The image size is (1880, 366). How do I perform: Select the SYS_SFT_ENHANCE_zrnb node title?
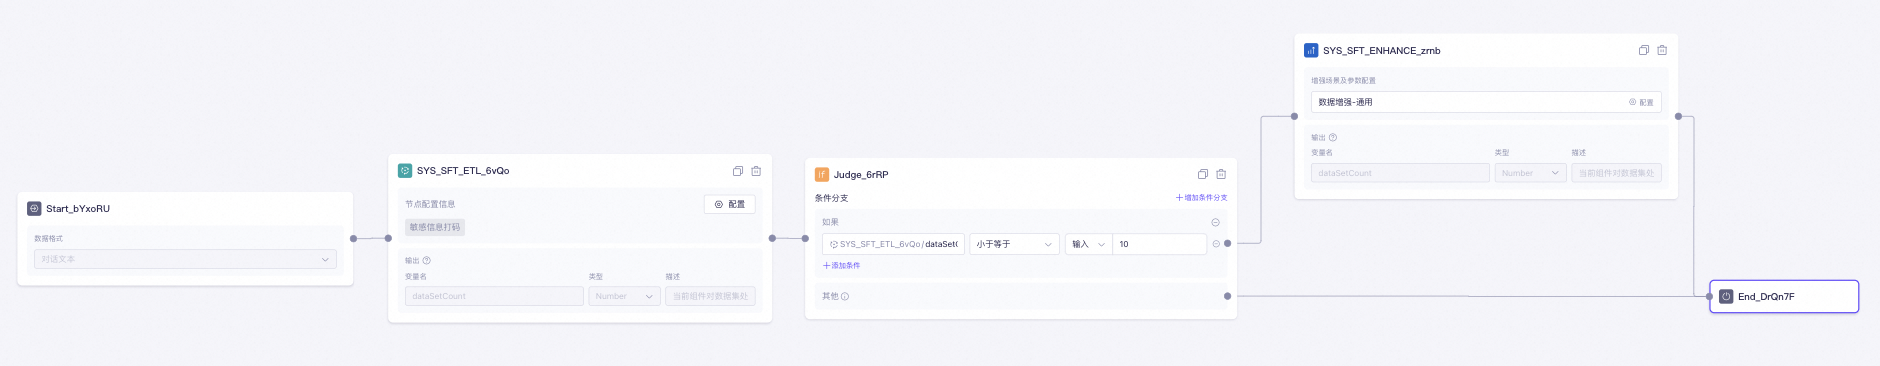(1382, 50)
